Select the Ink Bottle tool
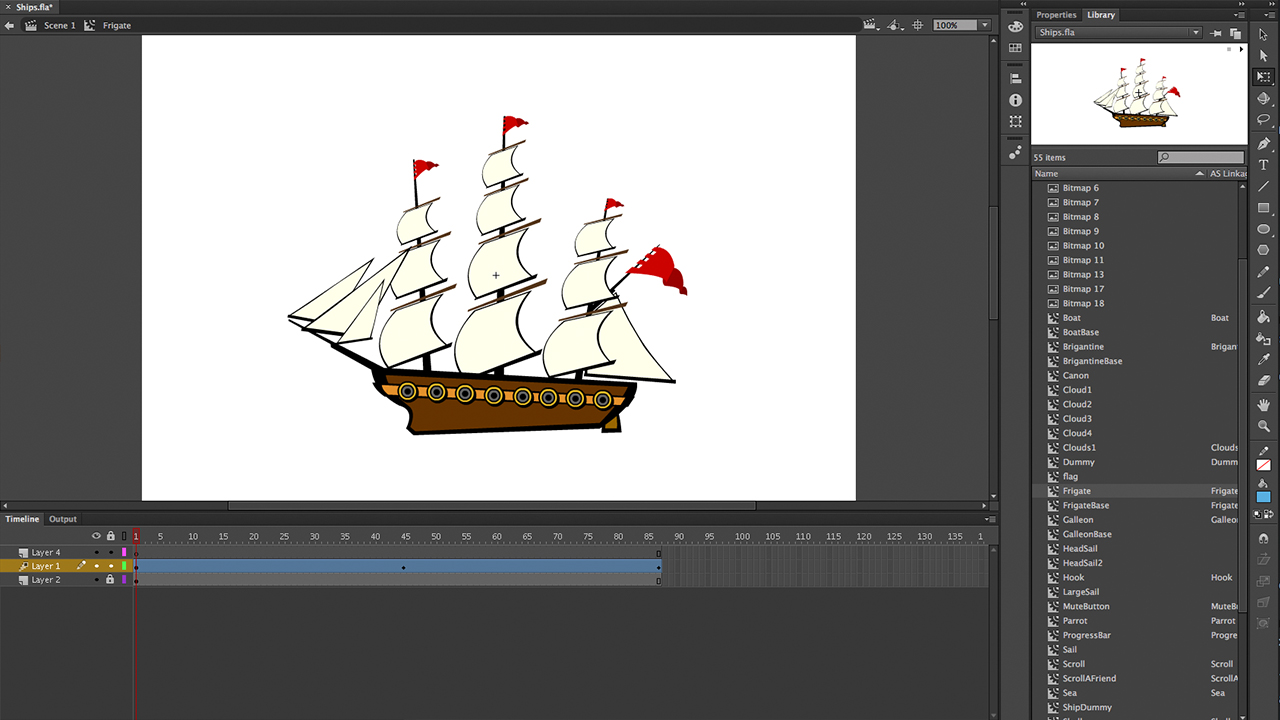 click(1264, 339)
